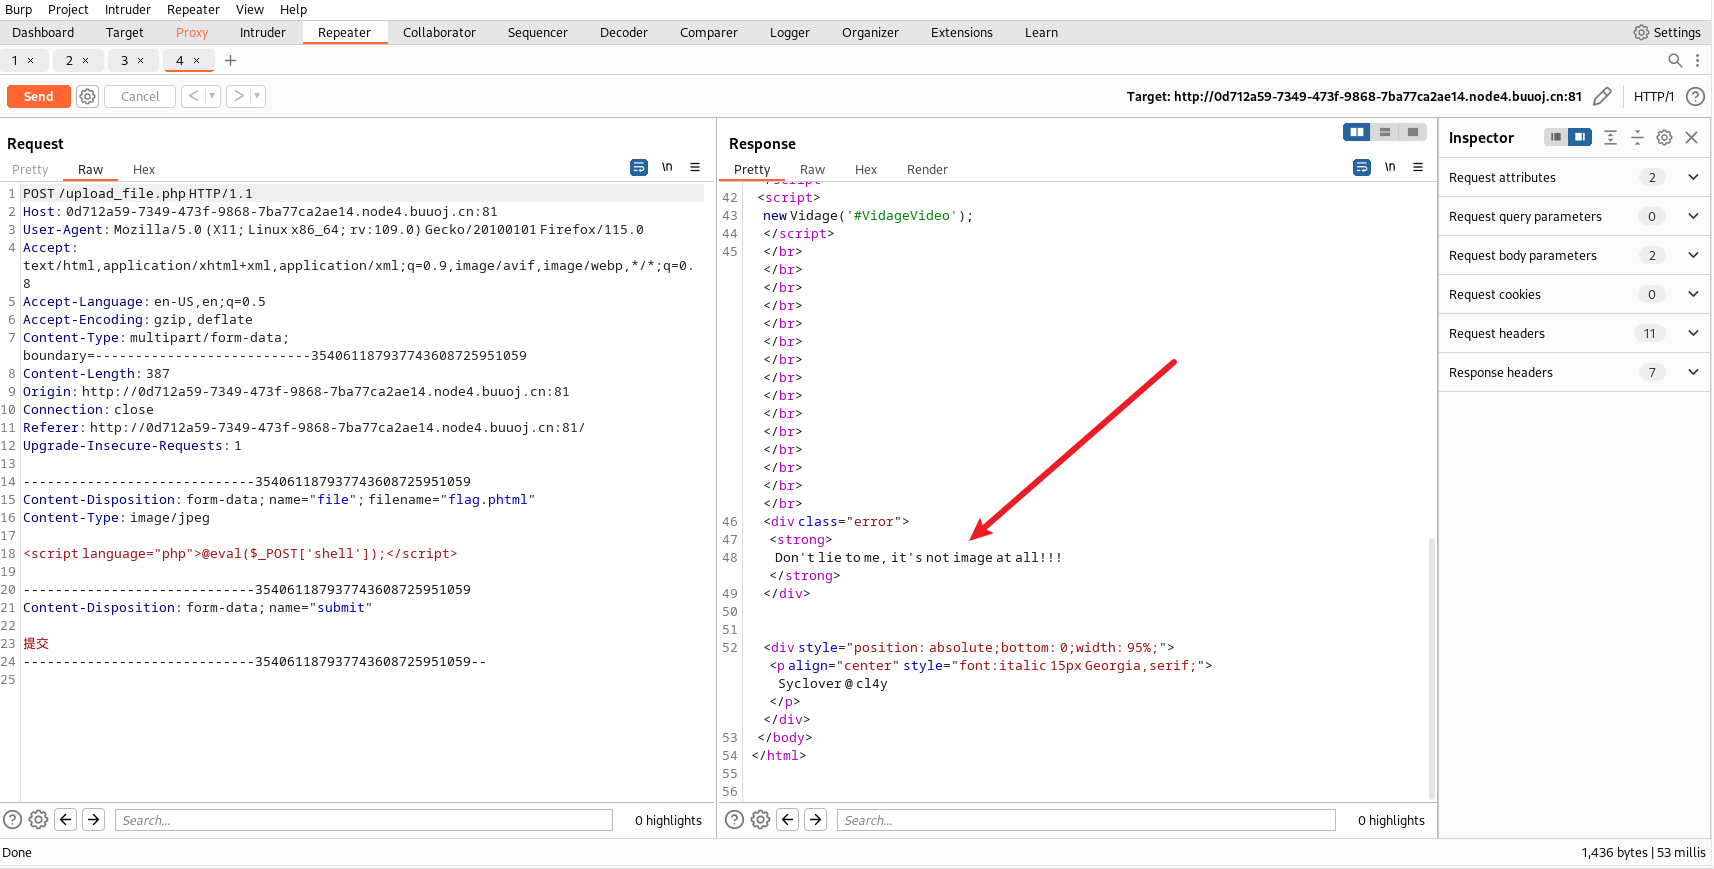Select side-by-side request/response layout
1714x869 pixels.
[1357, 132]
